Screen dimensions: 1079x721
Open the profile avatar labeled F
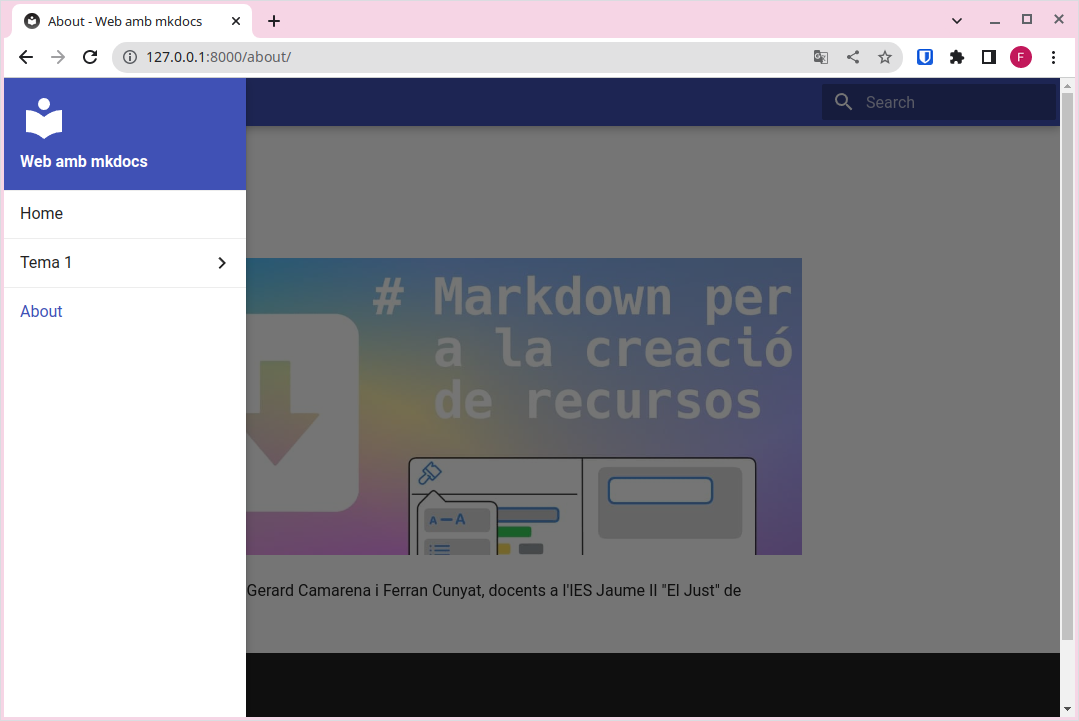(x=1021, y=57)
